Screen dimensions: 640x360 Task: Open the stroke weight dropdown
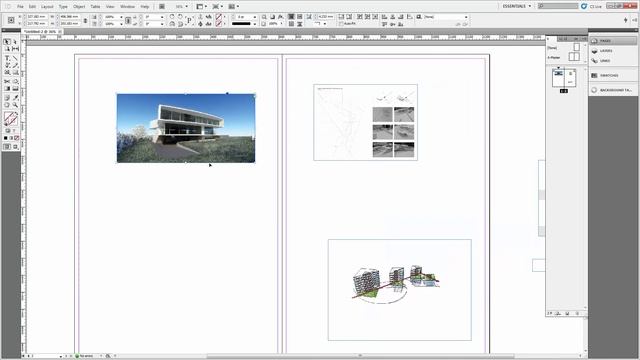pyautogui.click(x=255, y=17)
